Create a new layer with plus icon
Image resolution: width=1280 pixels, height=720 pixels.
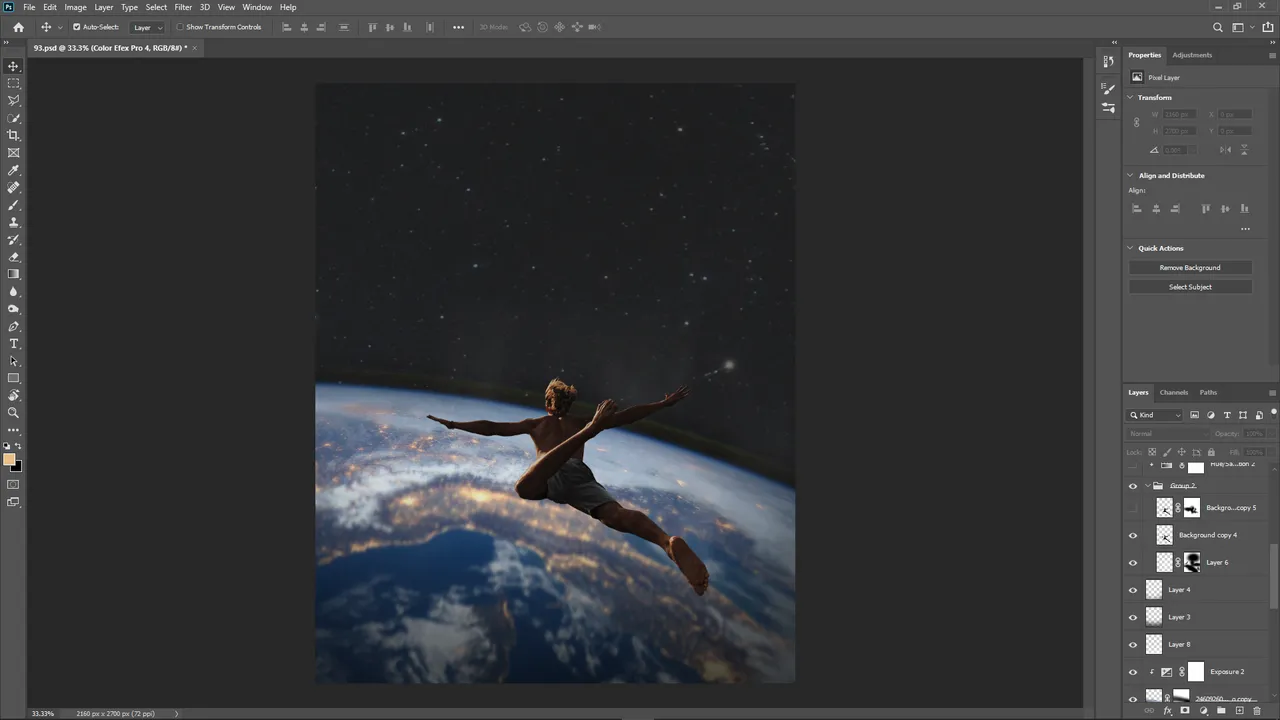tap(1239, 711)
